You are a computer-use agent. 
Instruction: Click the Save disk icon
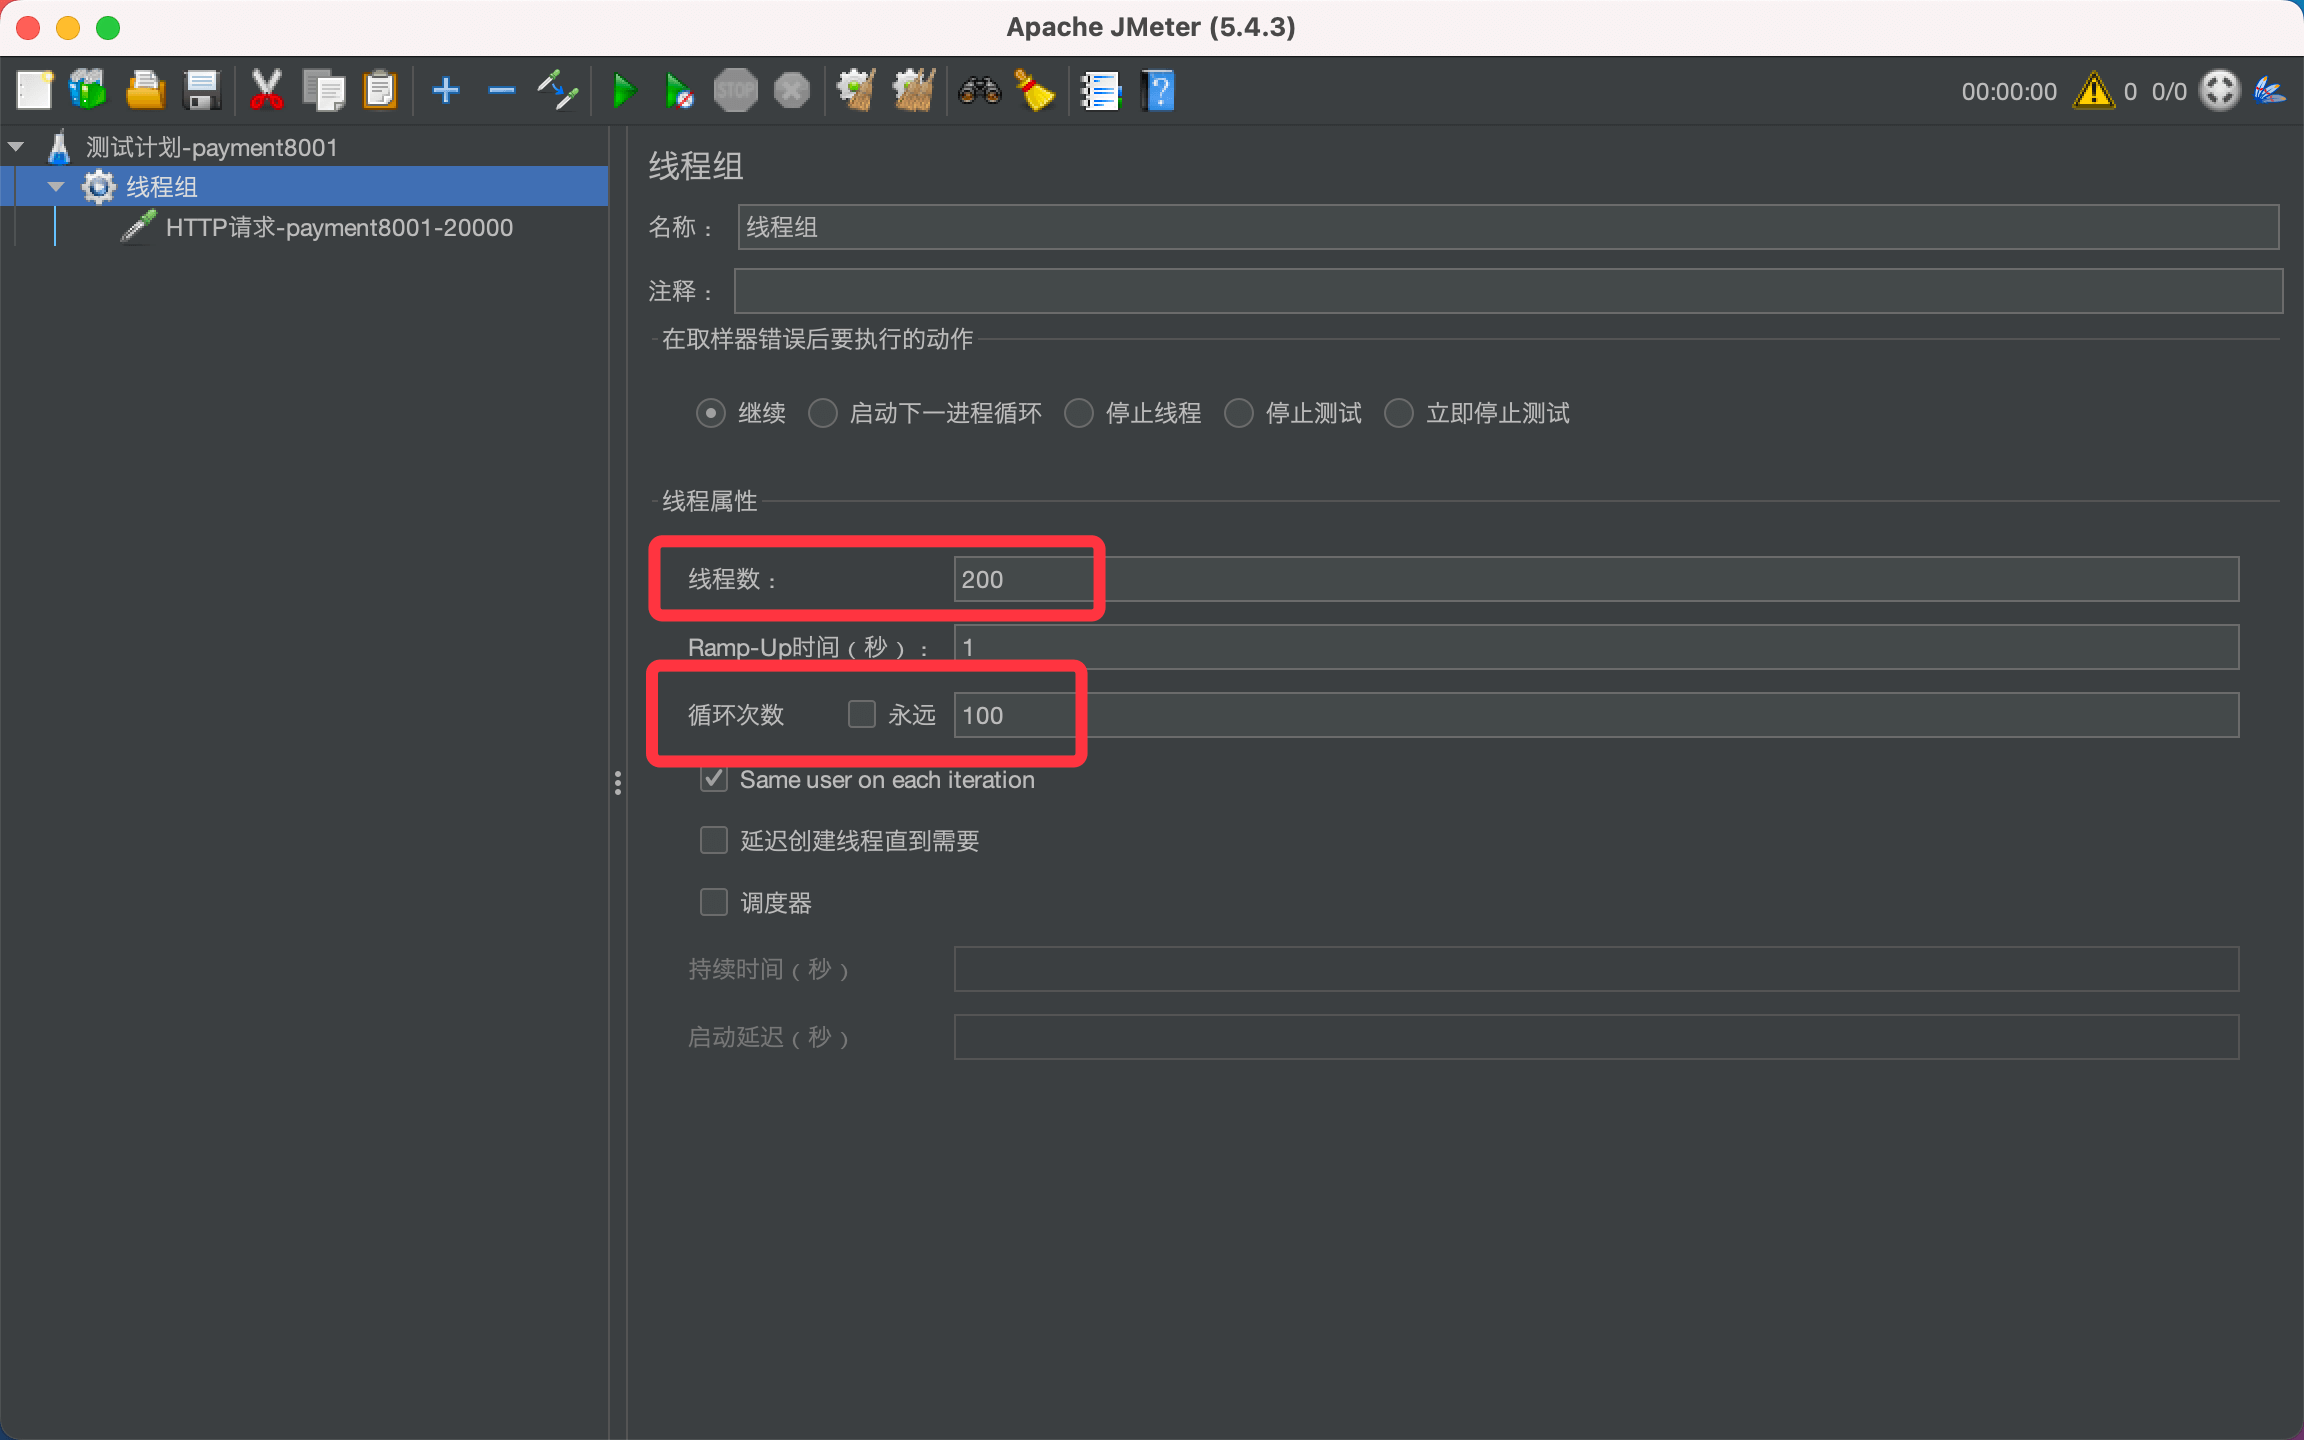coord(202,91)
